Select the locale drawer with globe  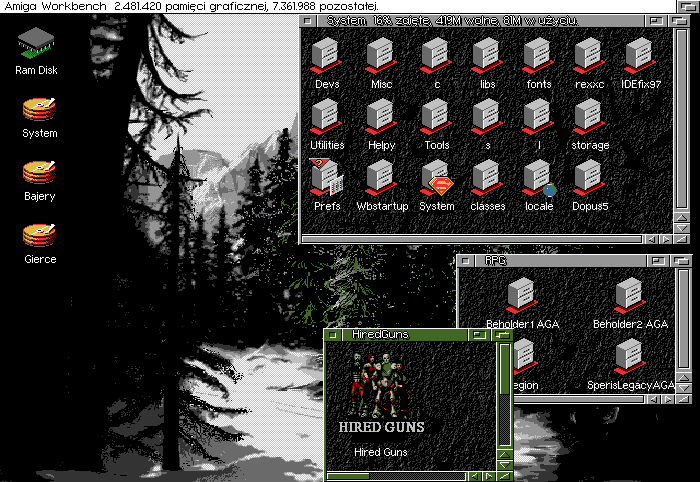tap(539, 185)
